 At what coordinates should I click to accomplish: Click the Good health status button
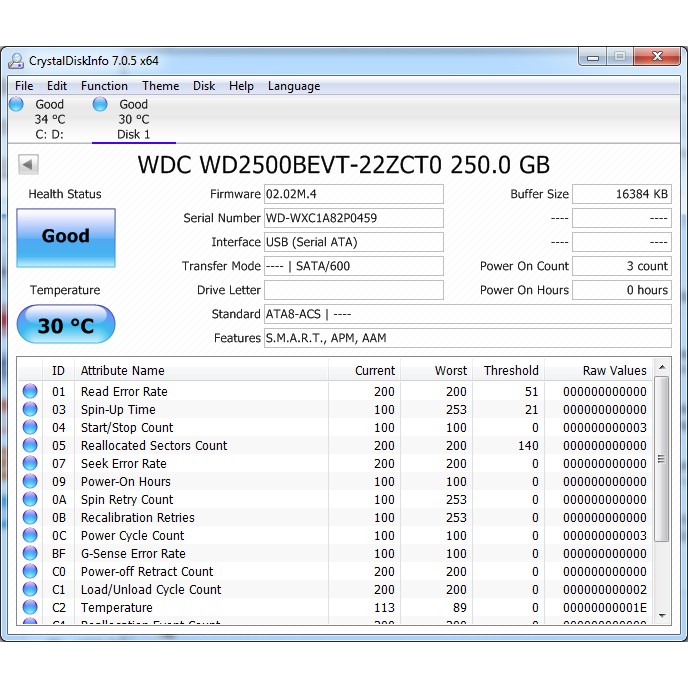66,237
